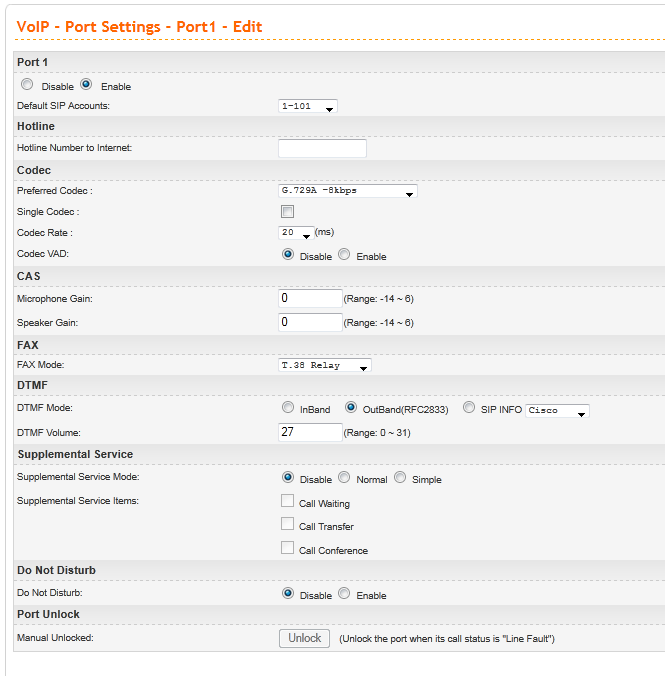
Task: Enable Do Not Disturb radio option
Action: tap(345, 593)
